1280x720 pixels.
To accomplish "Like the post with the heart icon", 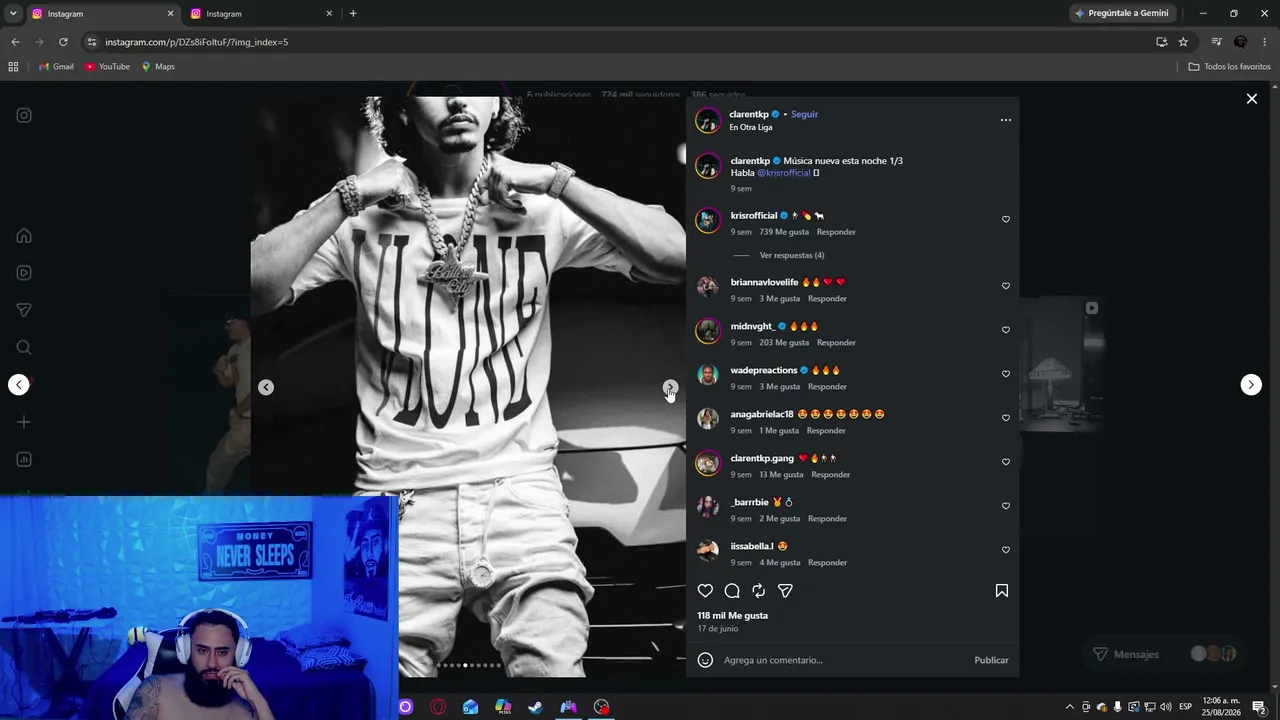I will [705, 591].
